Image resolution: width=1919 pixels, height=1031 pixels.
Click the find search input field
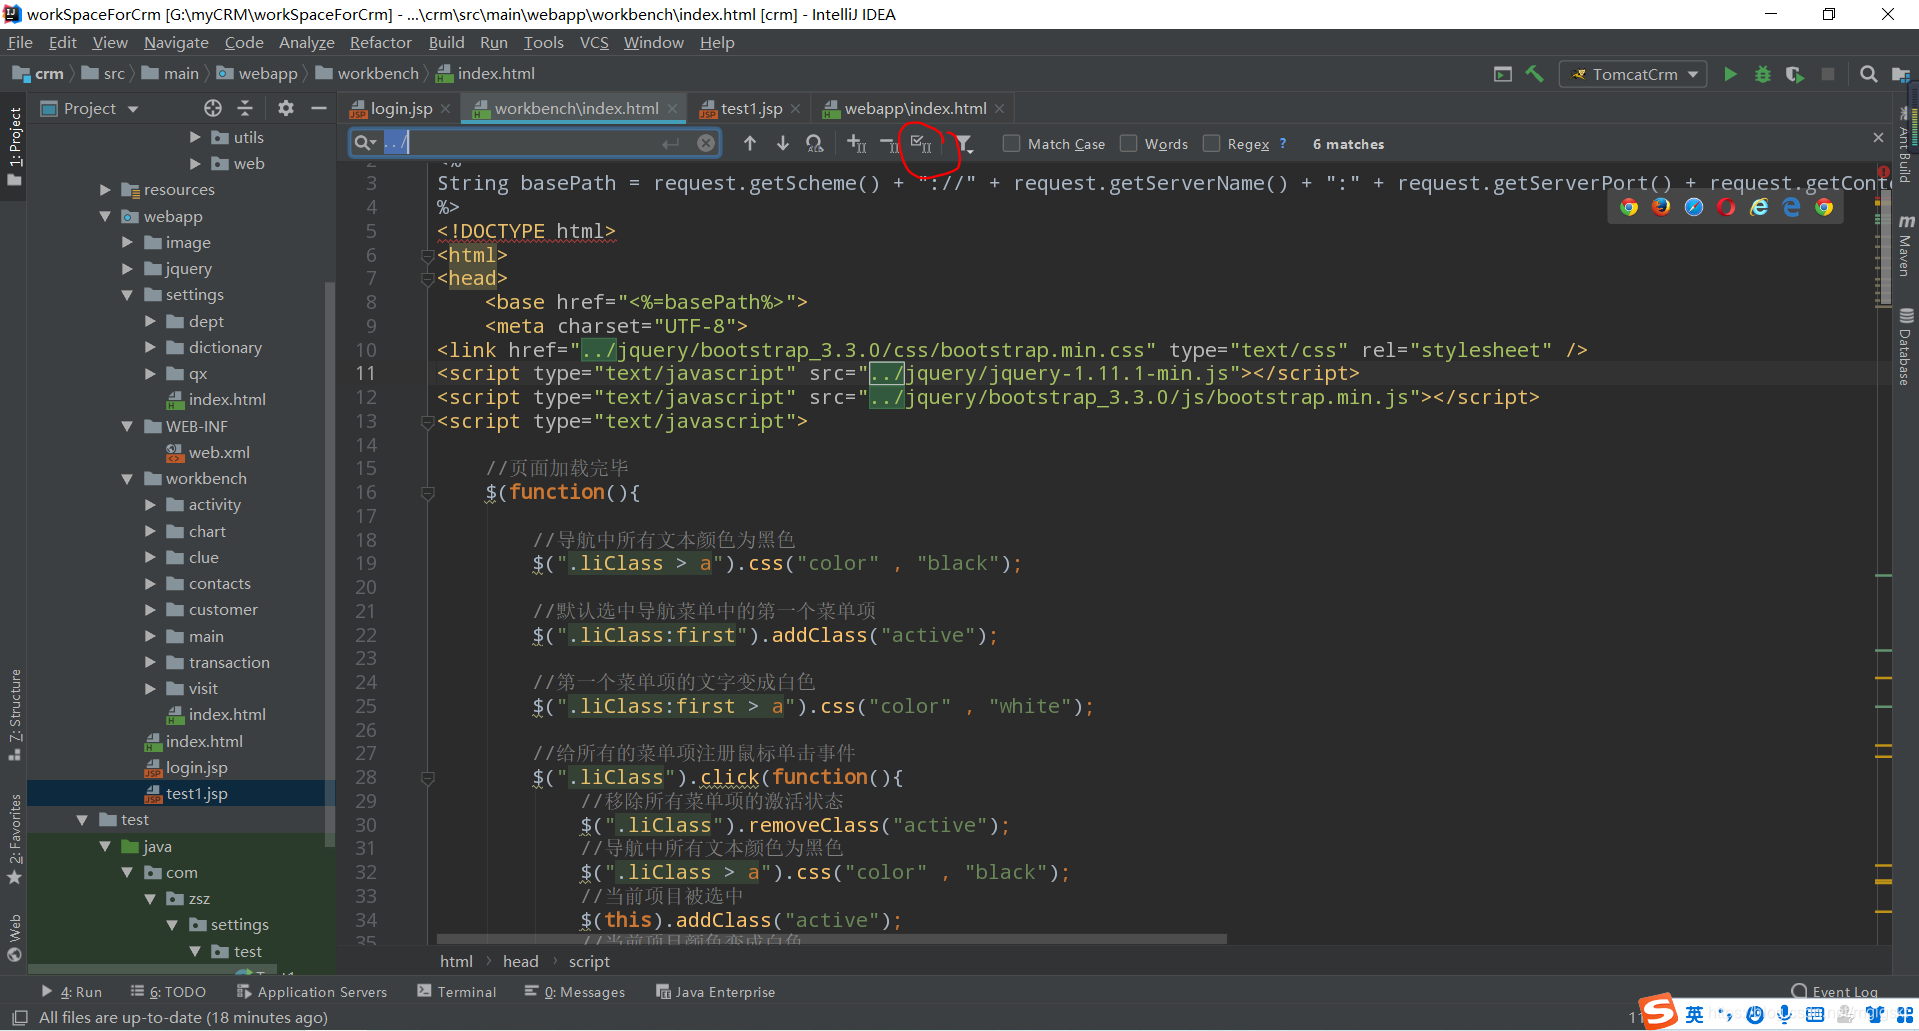tap(535, 143)
